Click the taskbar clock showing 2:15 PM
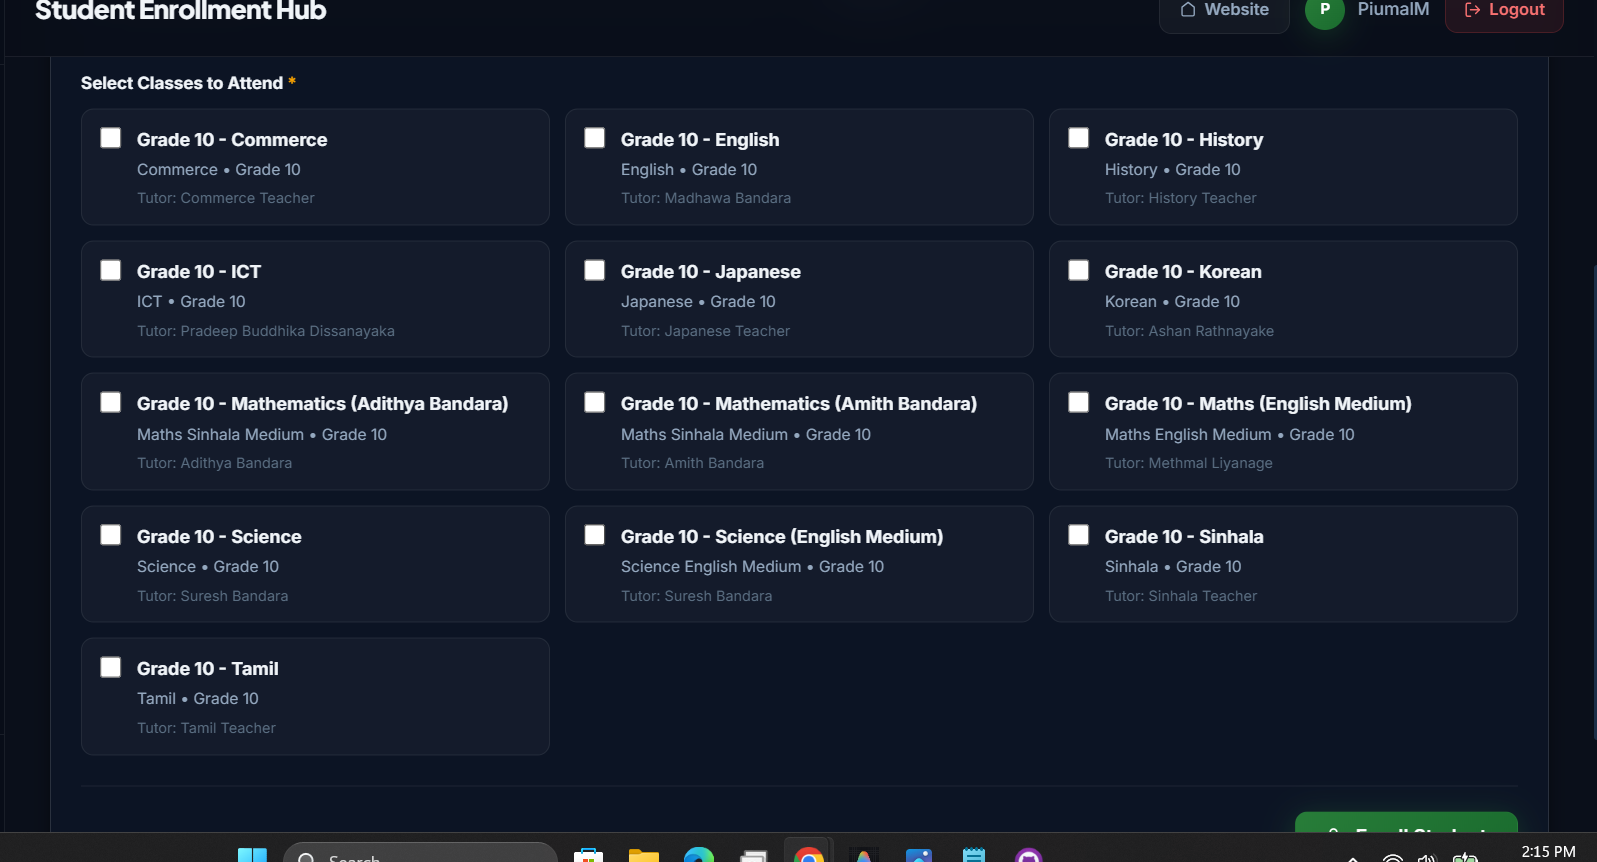The height and width of the screenshot is (862, 1597). (1548, 852)
